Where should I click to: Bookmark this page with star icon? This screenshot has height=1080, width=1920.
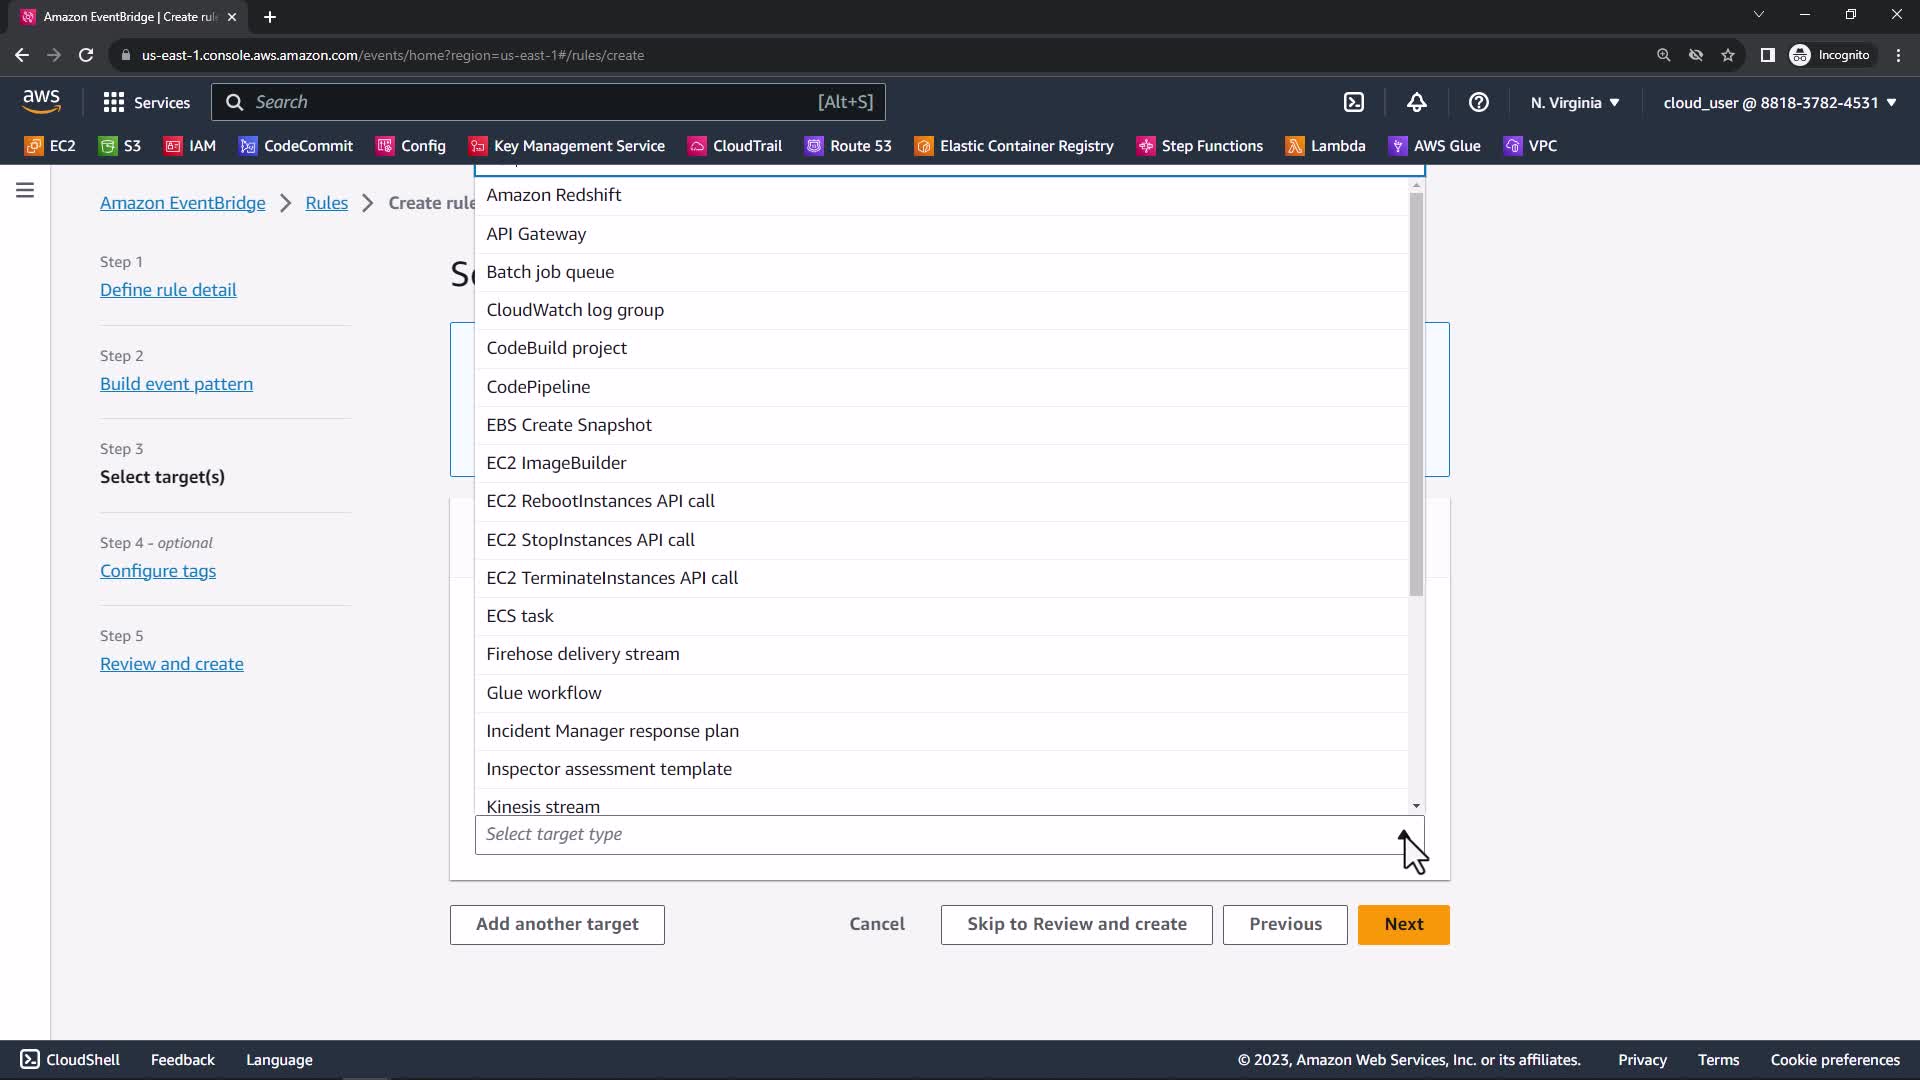coord(1727,55)
